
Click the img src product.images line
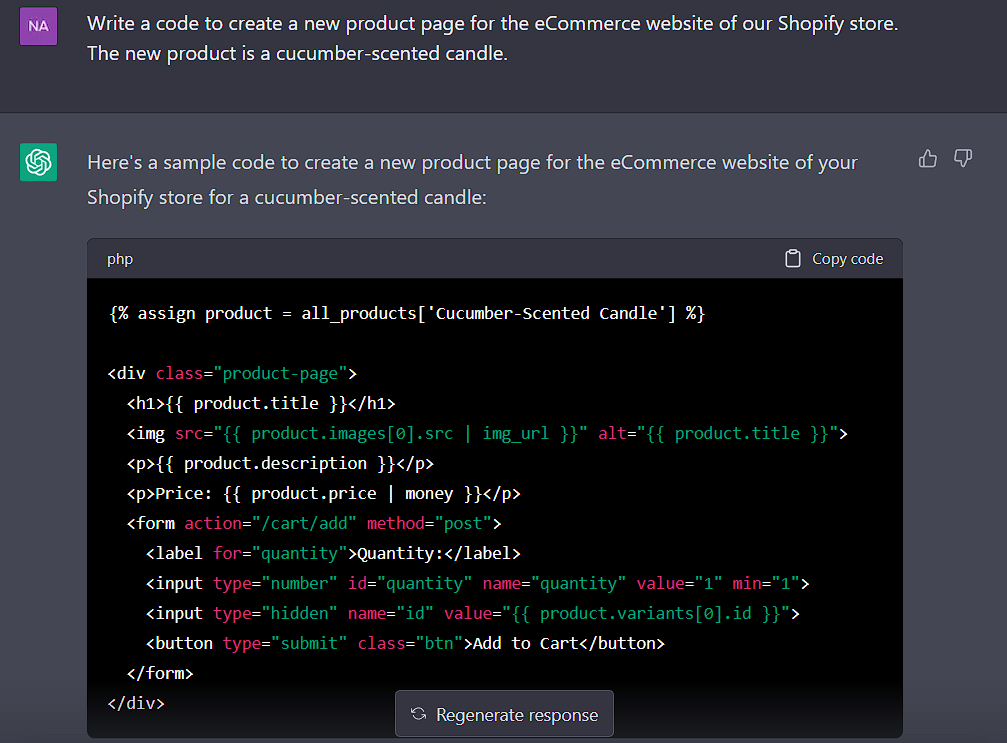(x=487, y=433)
